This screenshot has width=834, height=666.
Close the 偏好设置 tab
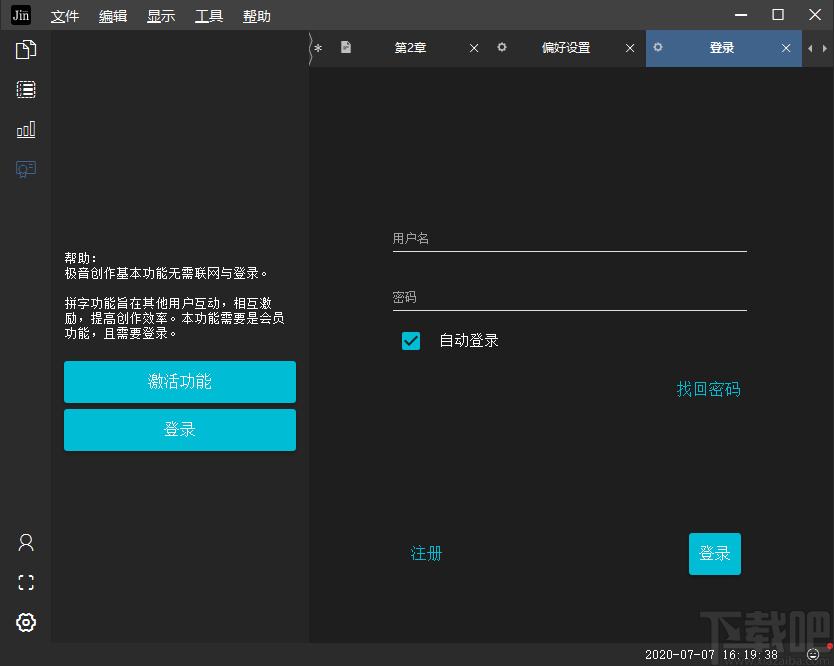point(629,47)
